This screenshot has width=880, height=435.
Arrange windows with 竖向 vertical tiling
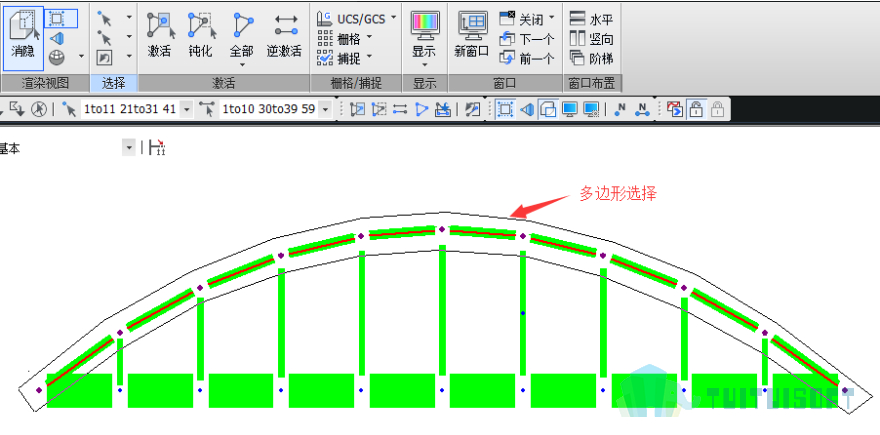[x=592, y=39]
